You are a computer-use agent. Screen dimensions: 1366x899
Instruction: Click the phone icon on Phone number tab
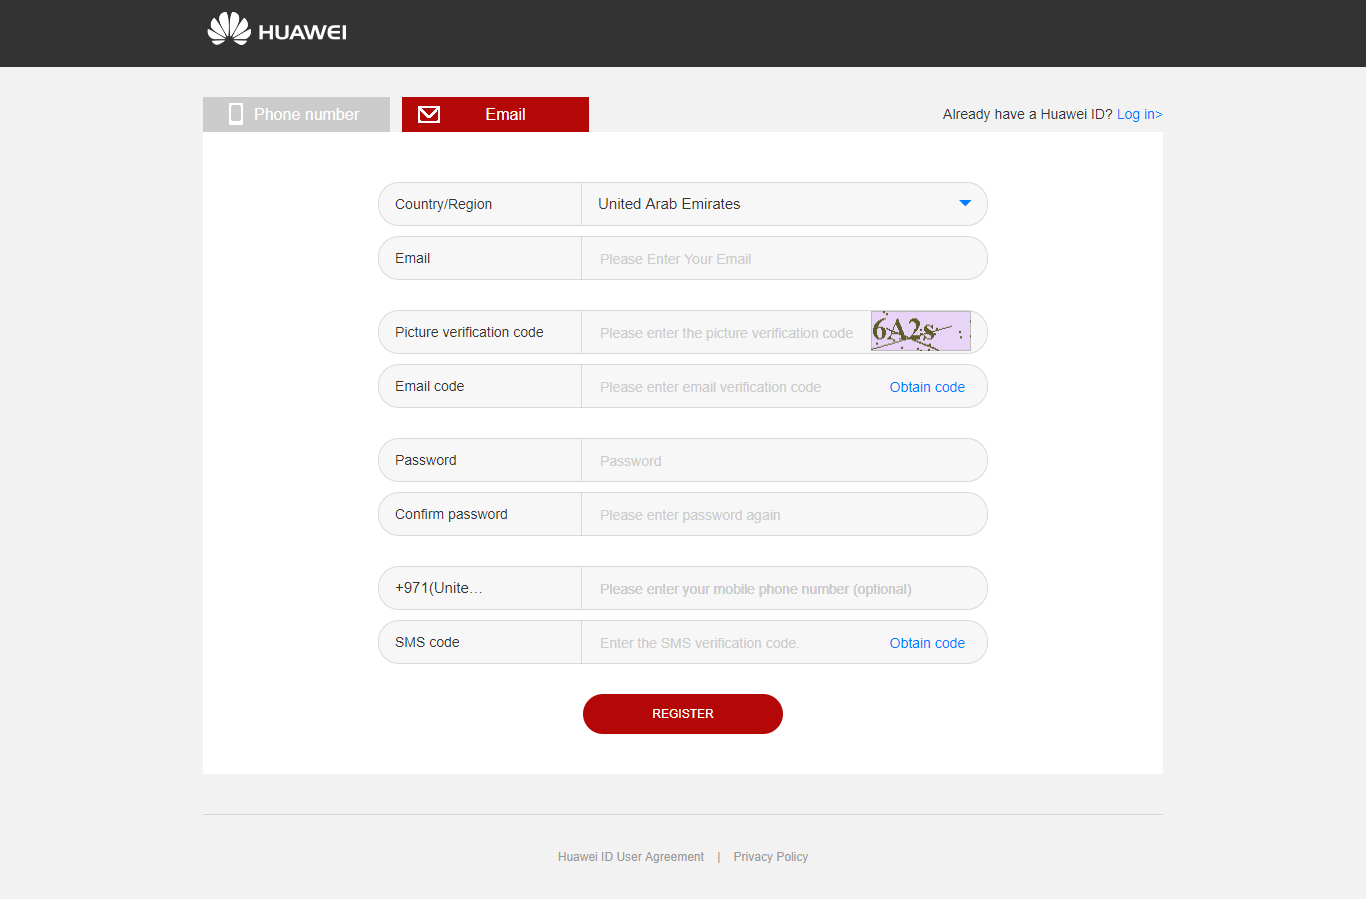tap(236, 114)
